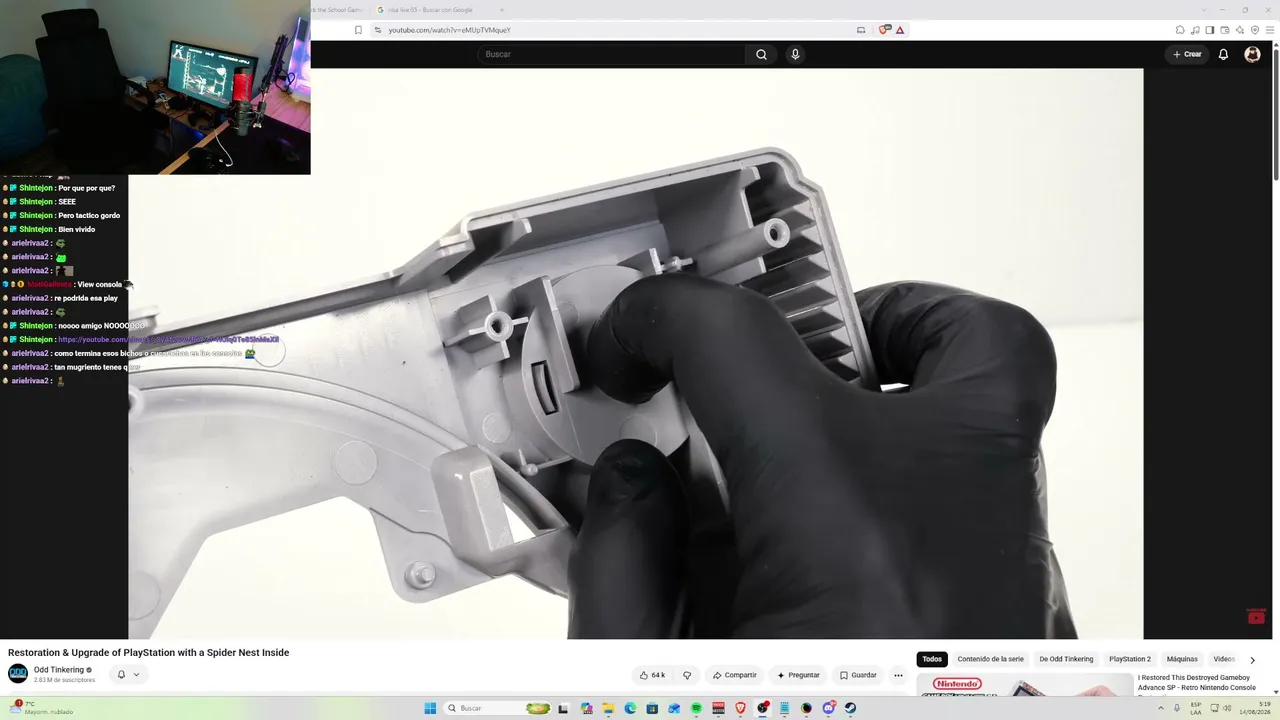Open Steam from the taskbar

pos(850,708)
